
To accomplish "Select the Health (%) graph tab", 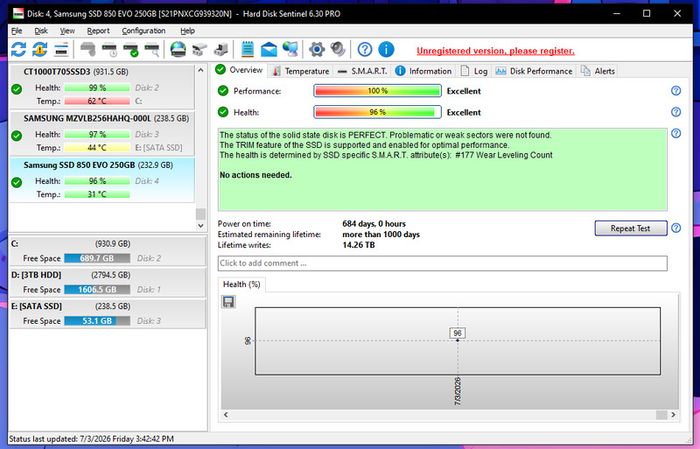I will [242, 284].
